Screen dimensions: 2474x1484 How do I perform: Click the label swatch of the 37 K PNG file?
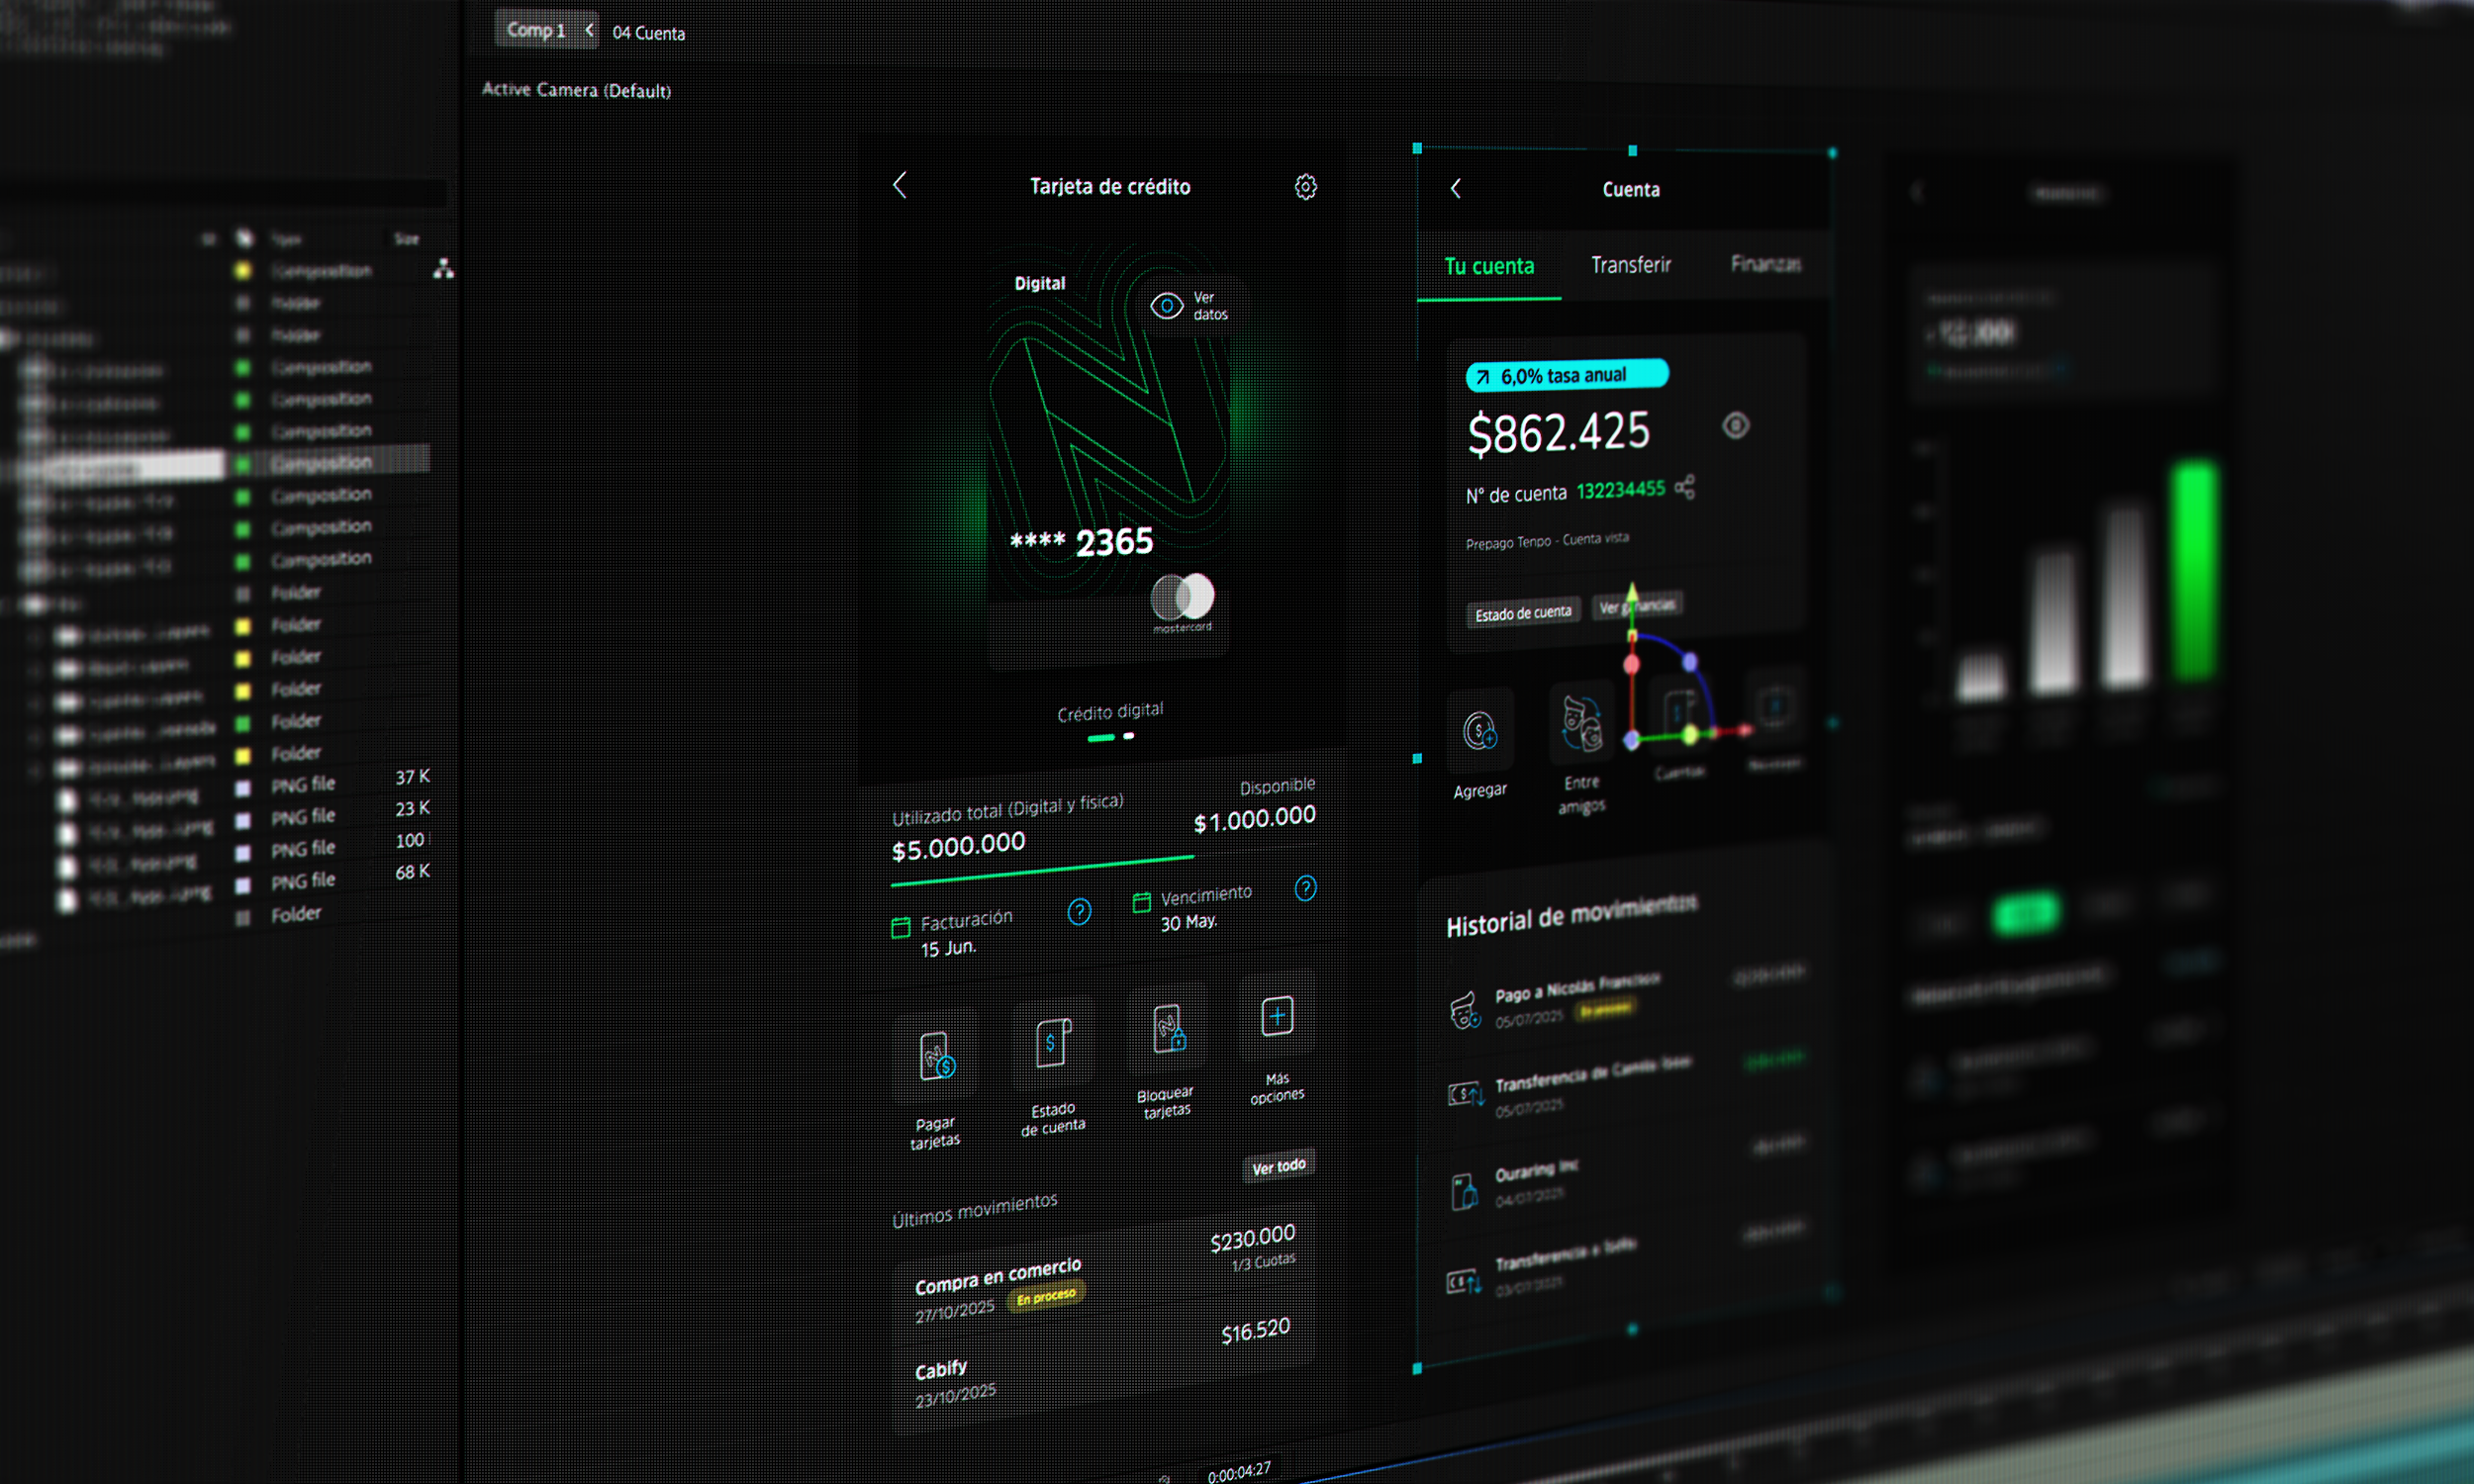tap(242, 788)
